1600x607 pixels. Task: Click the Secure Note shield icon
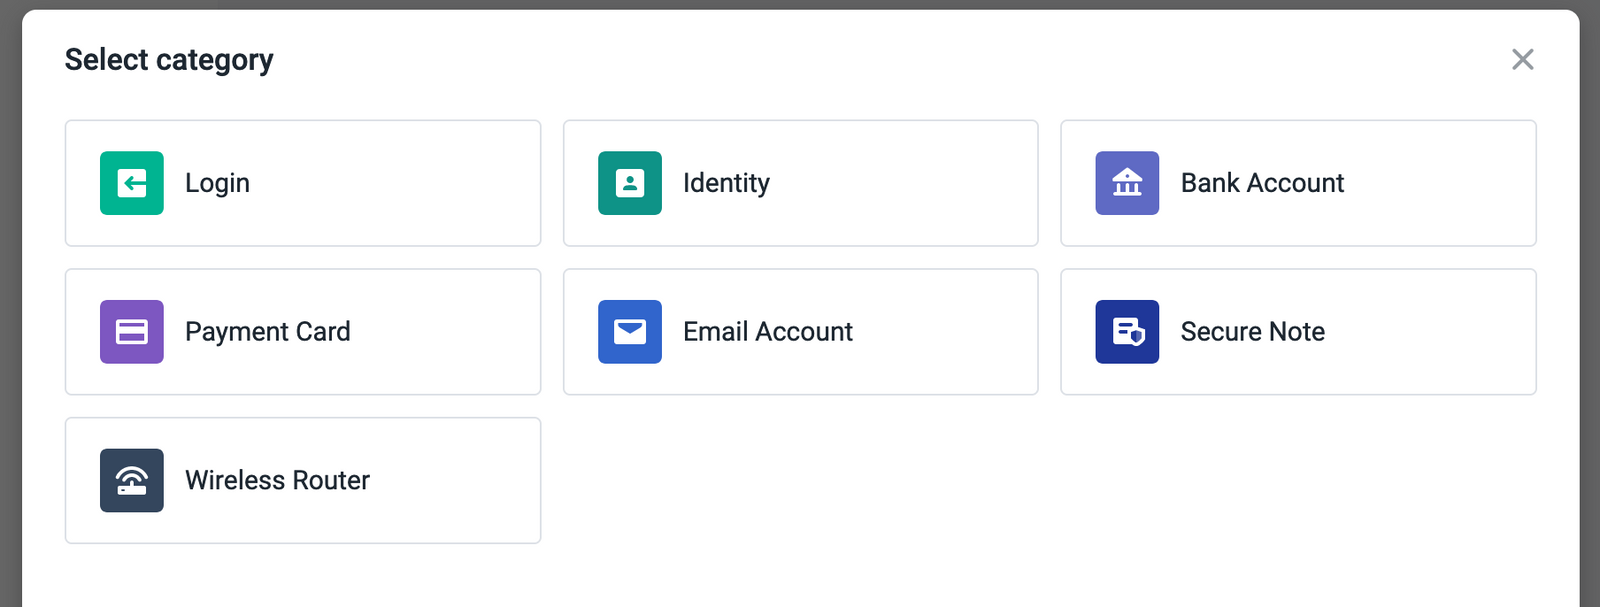click(x=1127, y=332)
